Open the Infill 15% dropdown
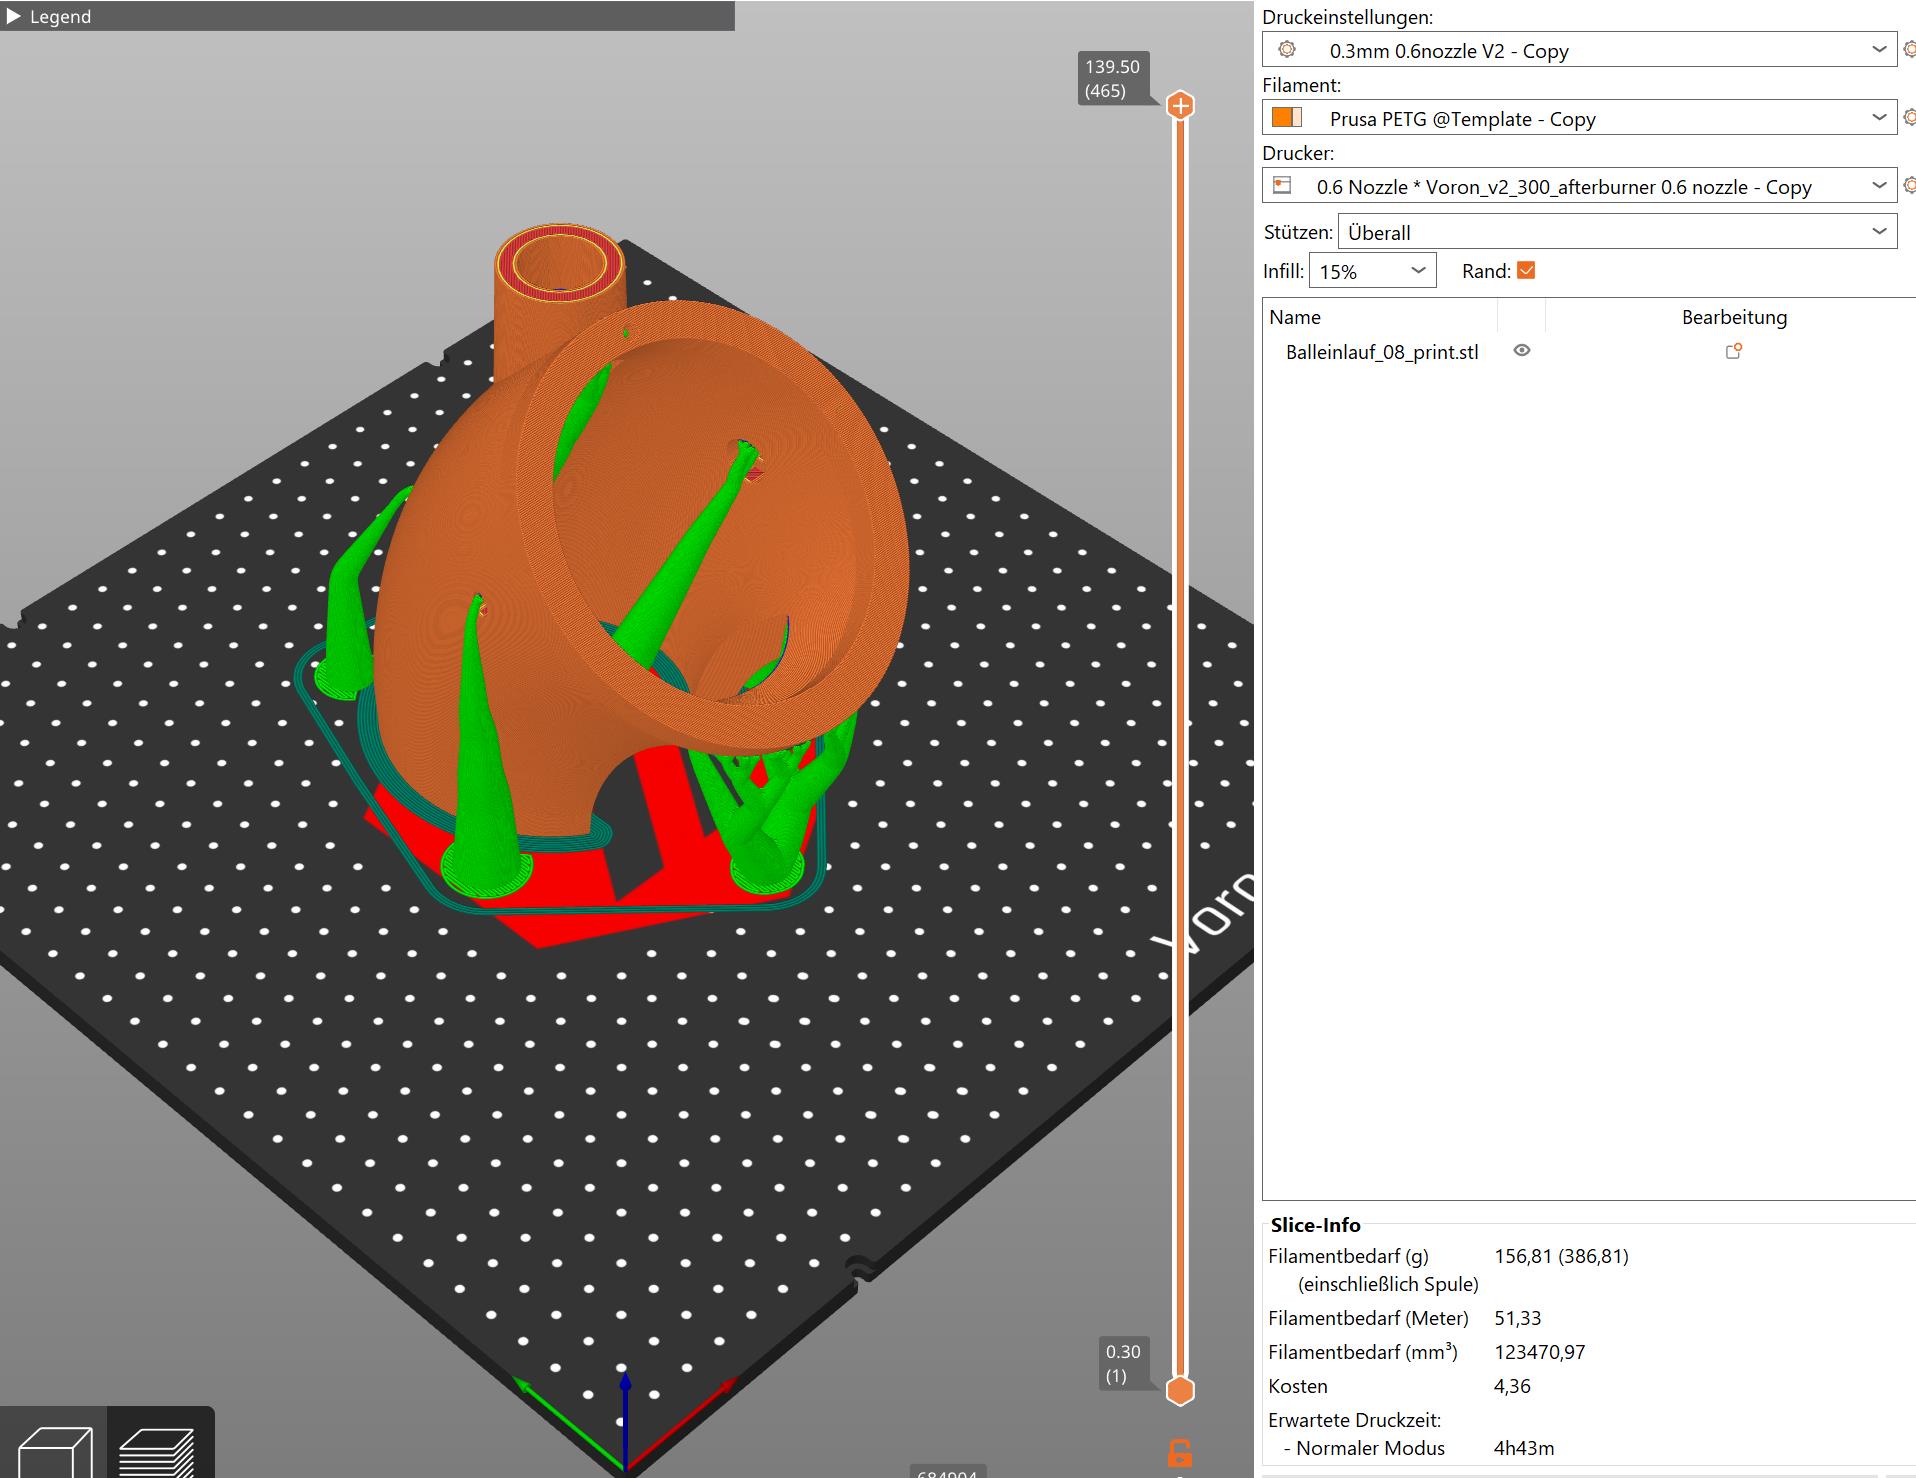 1372,270
